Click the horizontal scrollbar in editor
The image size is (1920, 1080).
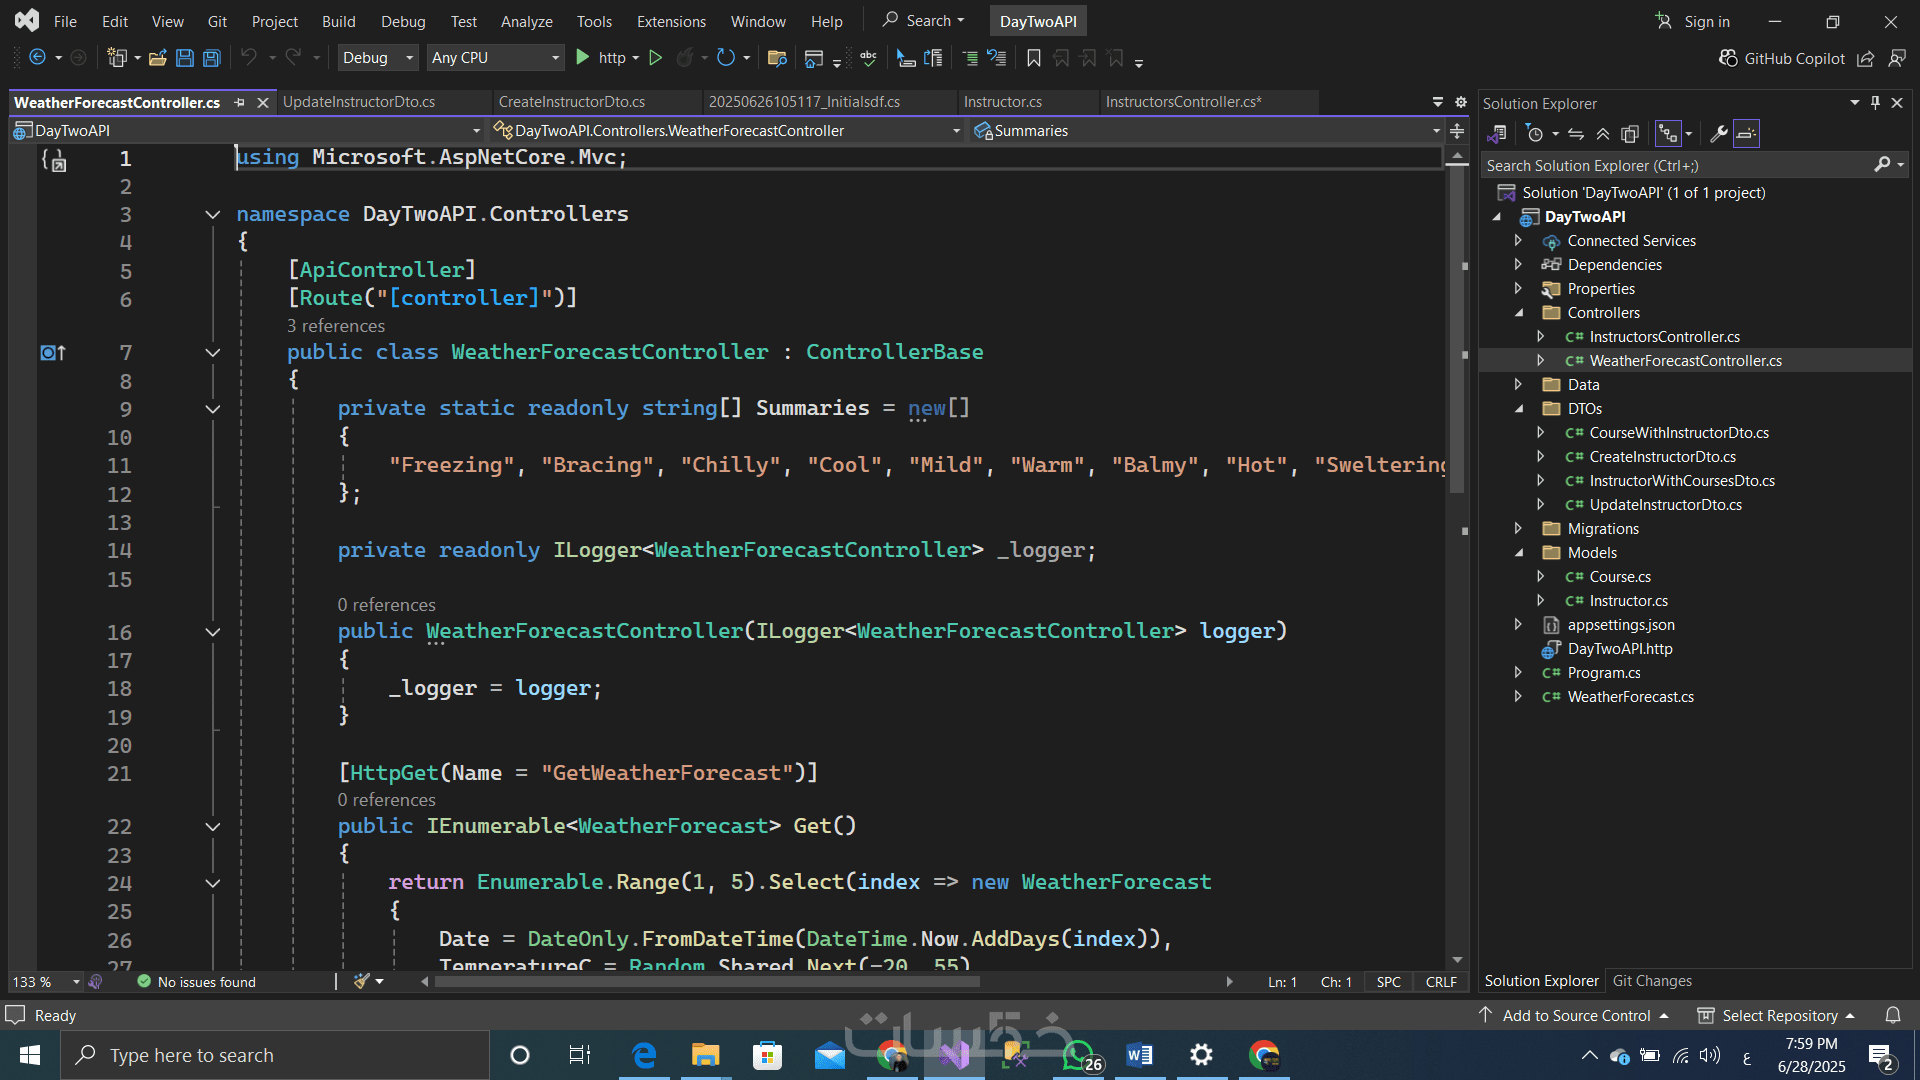coord(706,982)
